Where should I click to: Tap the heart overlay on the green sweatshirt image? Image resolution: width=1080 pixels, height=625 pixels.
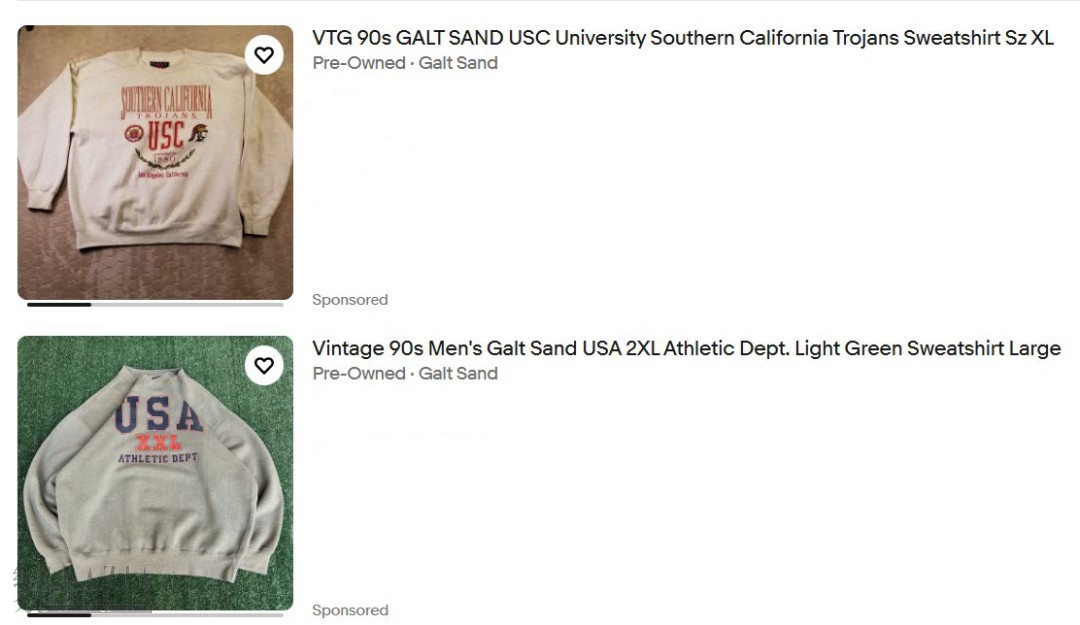264,365
